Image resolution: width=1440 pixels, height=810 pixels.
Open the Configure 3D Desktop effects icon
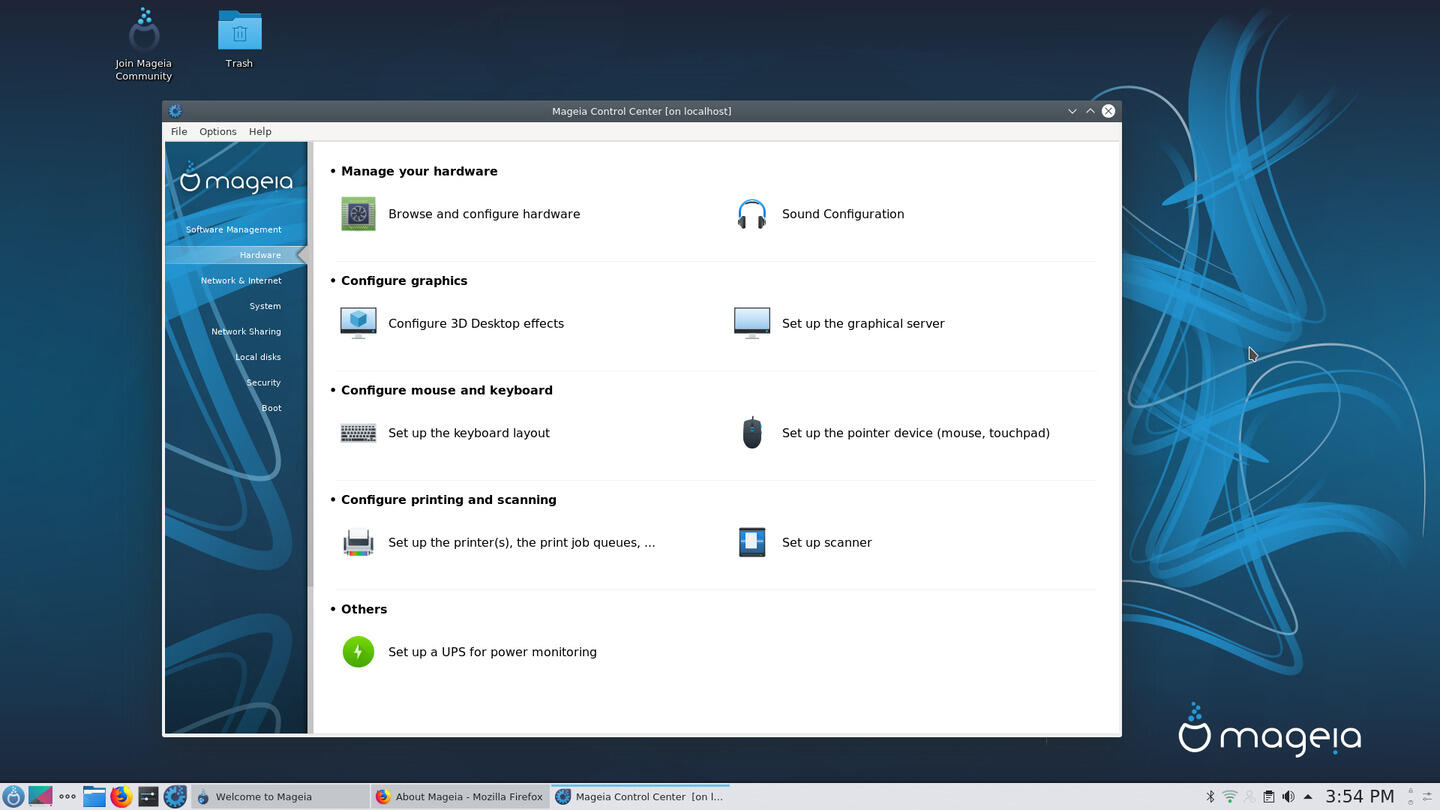coord(358,323)
